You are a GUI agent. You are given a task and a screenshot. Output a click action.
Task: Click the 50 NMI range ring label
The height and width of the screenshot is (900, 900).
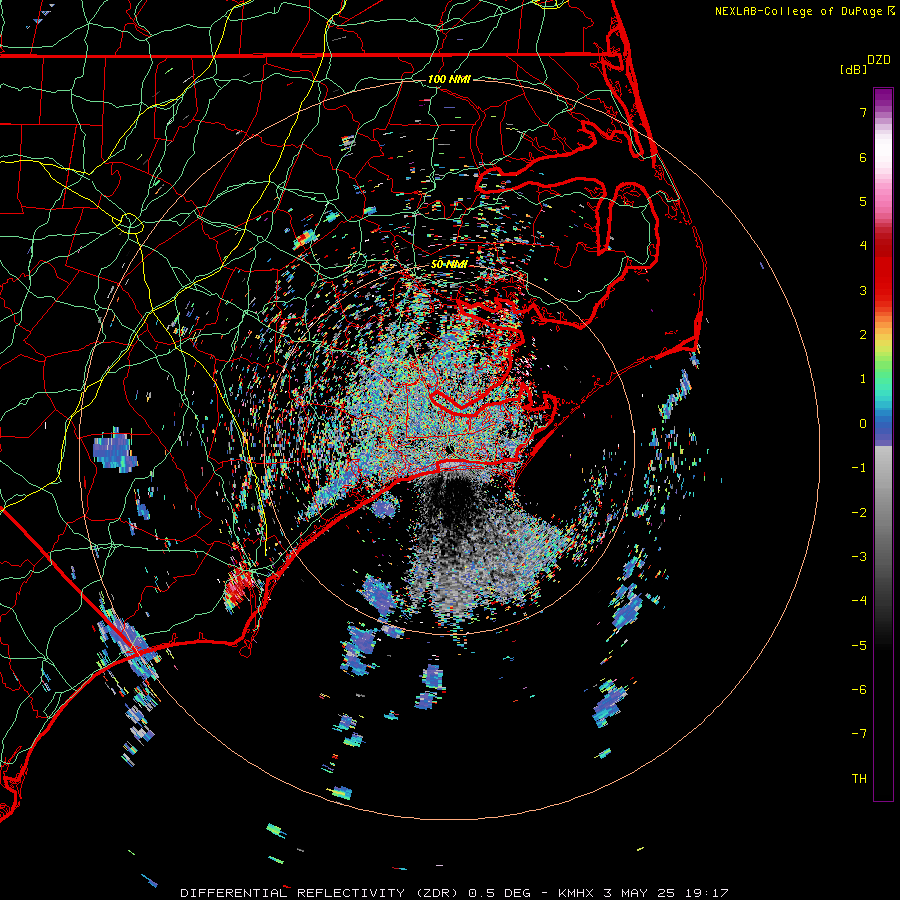pyautogui.click(x=449, y=264)
